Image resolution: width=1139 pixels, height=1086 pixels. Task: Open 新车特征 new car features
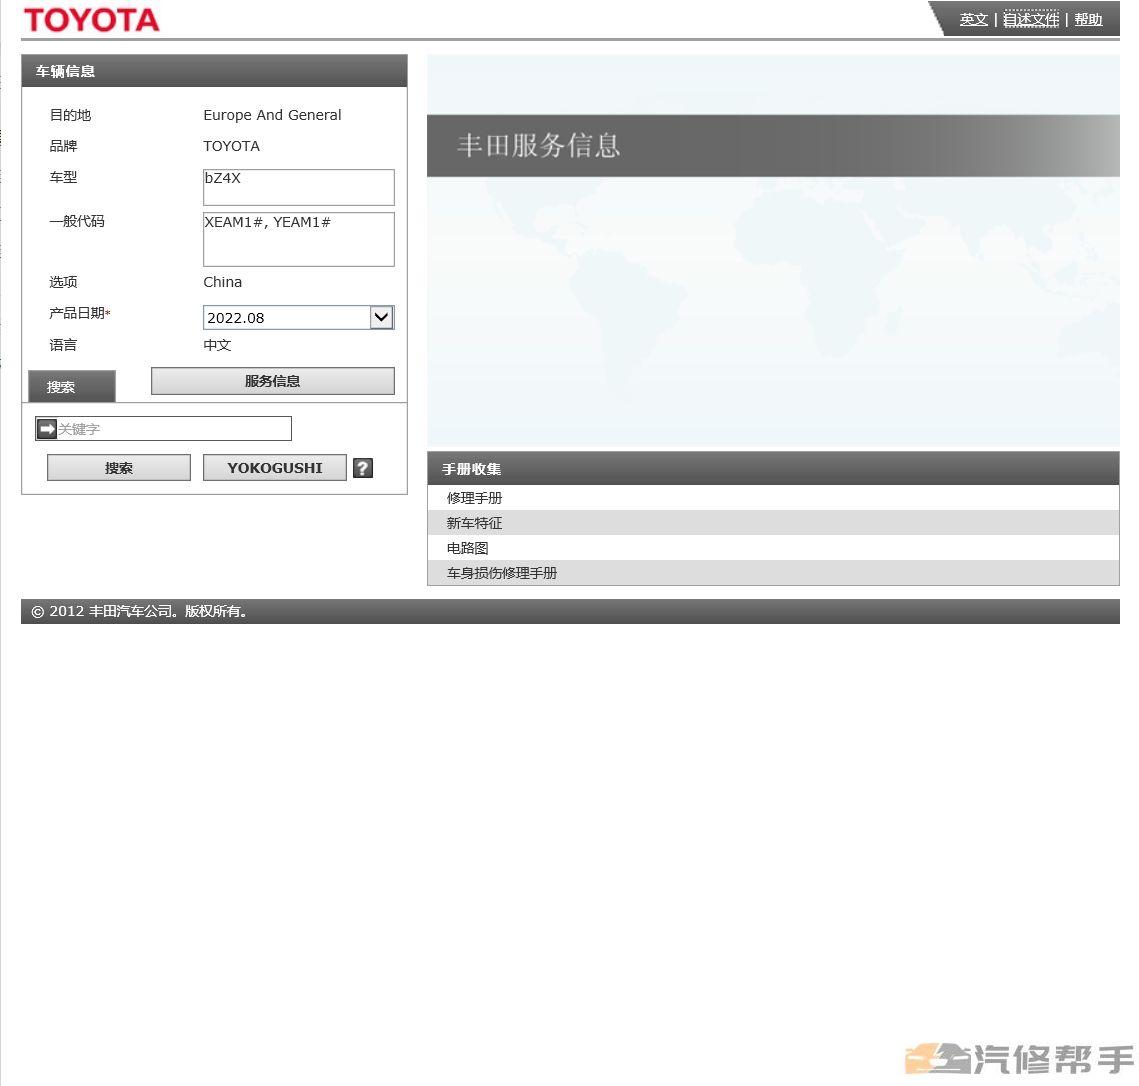click(773, 523)
